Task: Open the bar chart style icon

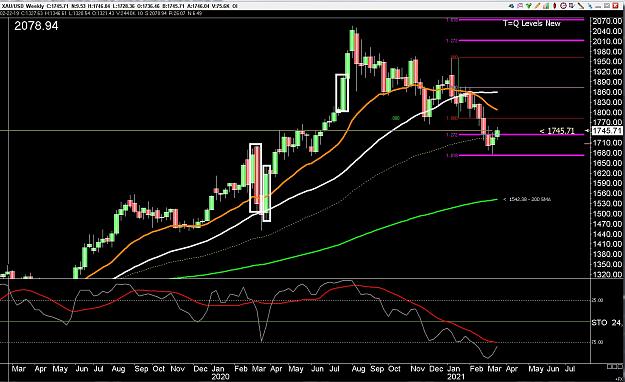Action: pyautogui.click(x=546, y=6)
